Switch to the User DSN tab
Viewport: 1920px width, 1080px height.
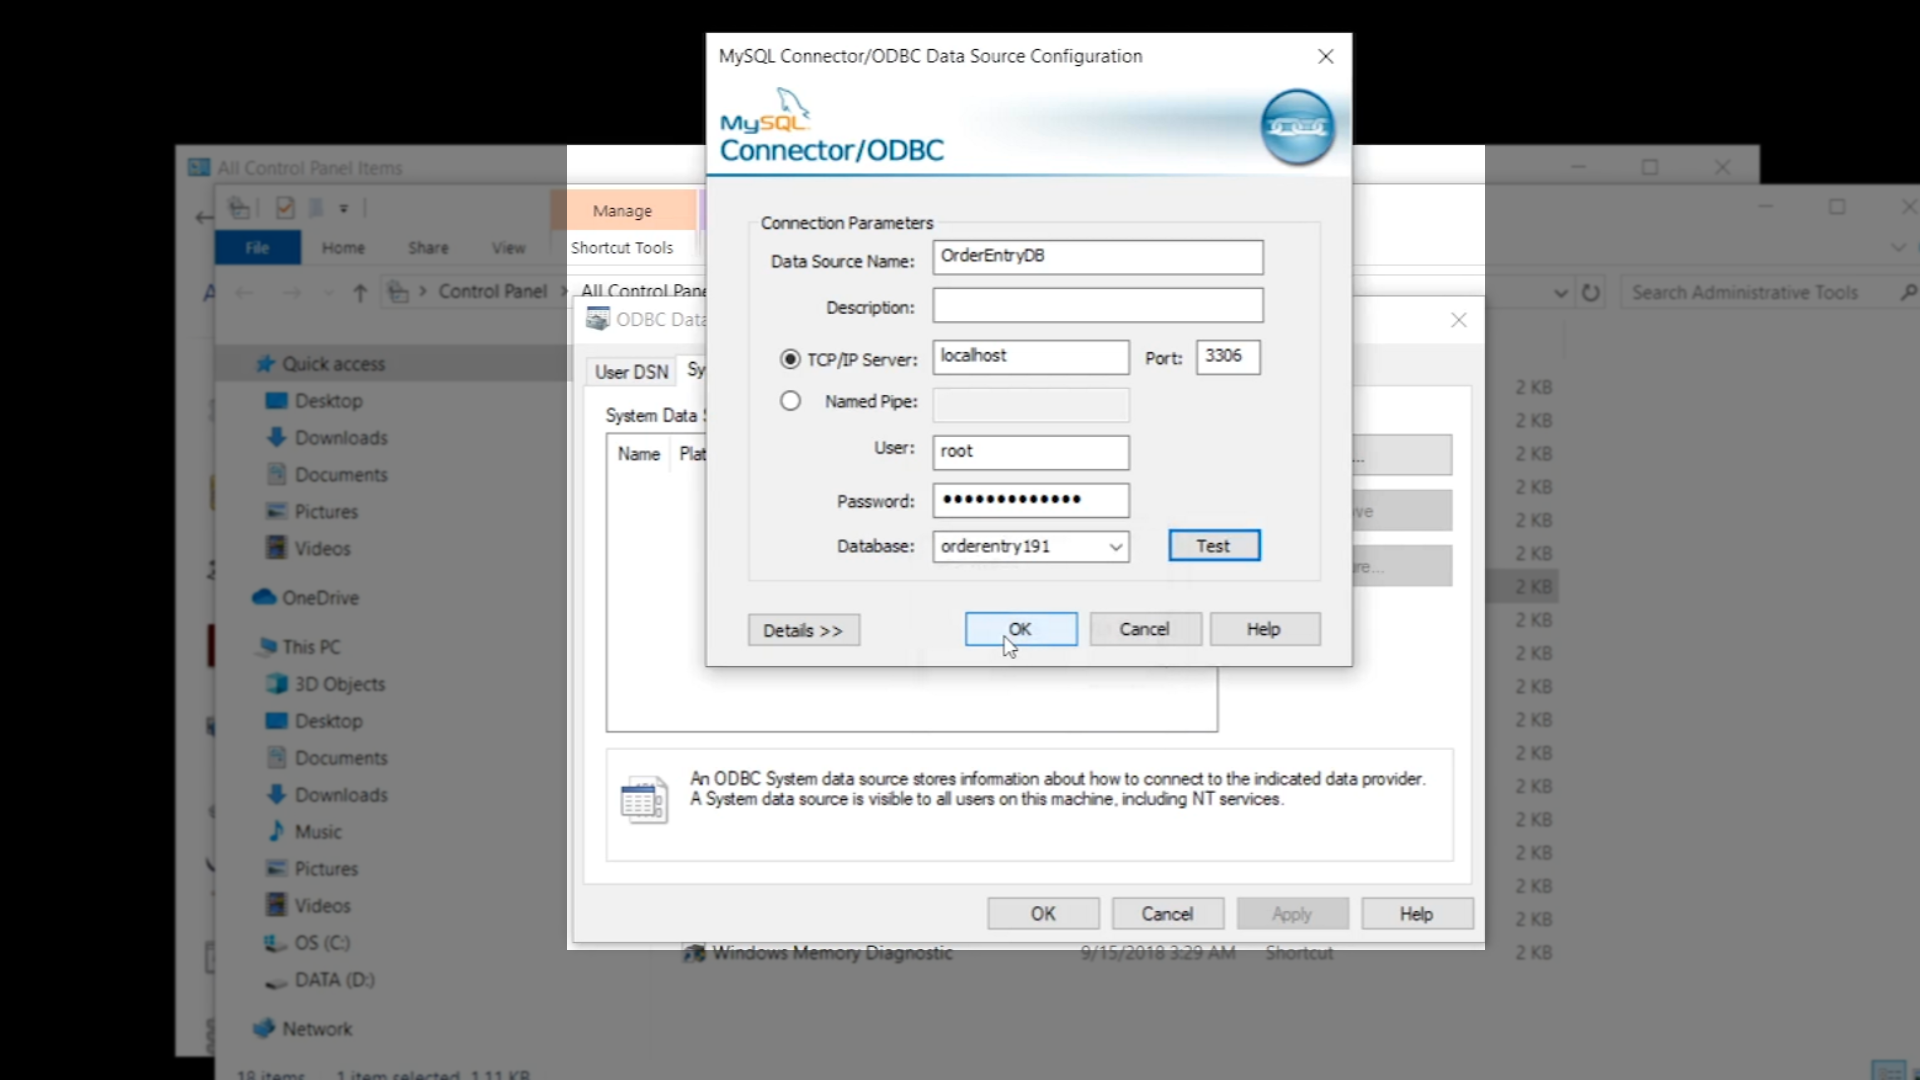pyautogui.click(x=631, y=372)
